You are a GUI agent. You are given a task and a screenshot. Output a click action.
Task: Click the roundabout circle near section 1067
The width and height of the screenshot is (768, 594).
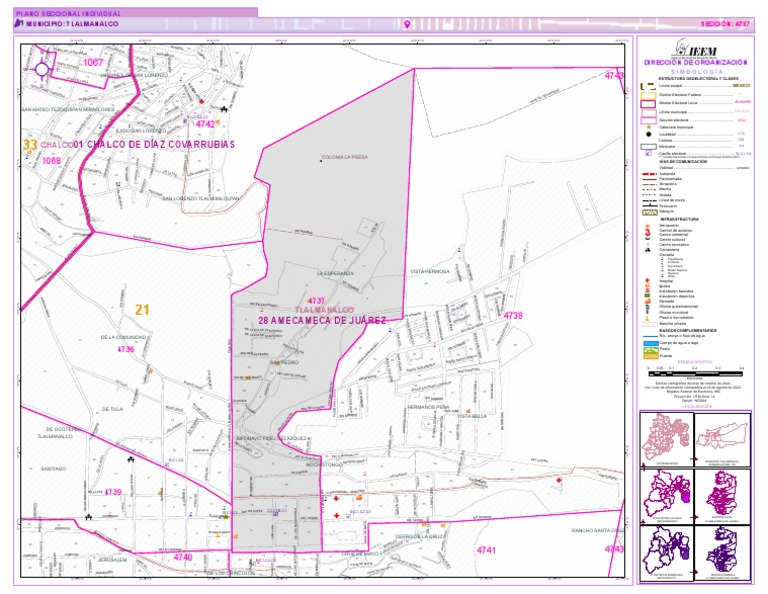pos(42,69)
